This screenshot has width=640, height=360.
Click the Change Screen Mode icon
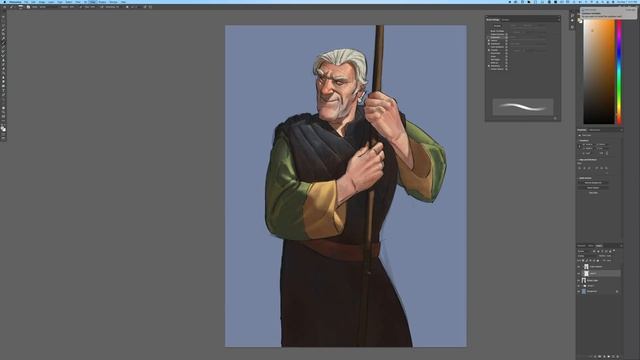(3, 139)
